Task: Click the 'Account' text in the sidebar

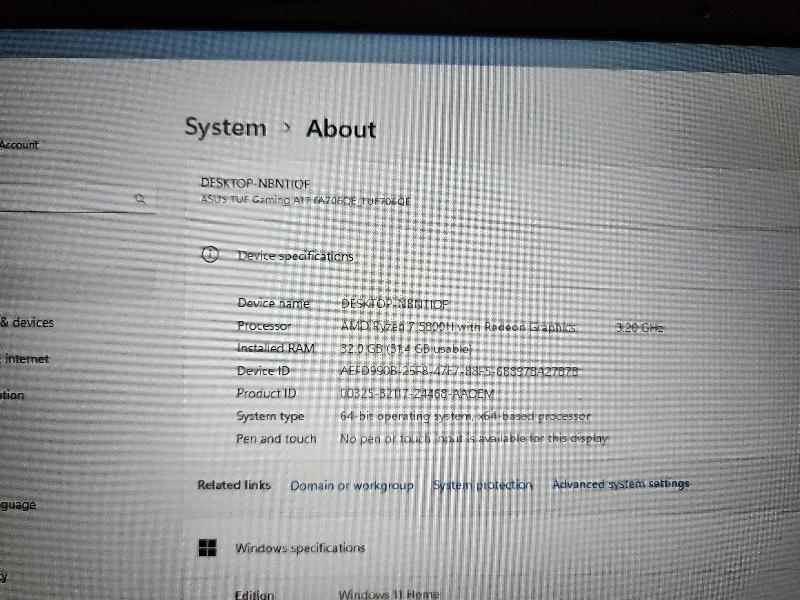Action: pos(19,145)
